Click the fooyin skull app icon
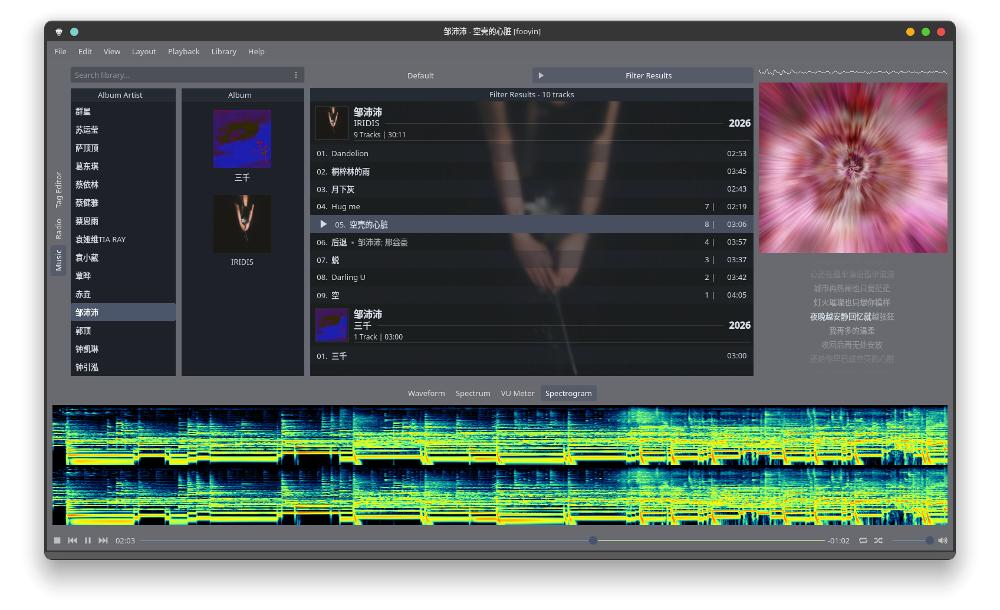1000x610 pixels. pyautogui.click(x=59, y=32)
